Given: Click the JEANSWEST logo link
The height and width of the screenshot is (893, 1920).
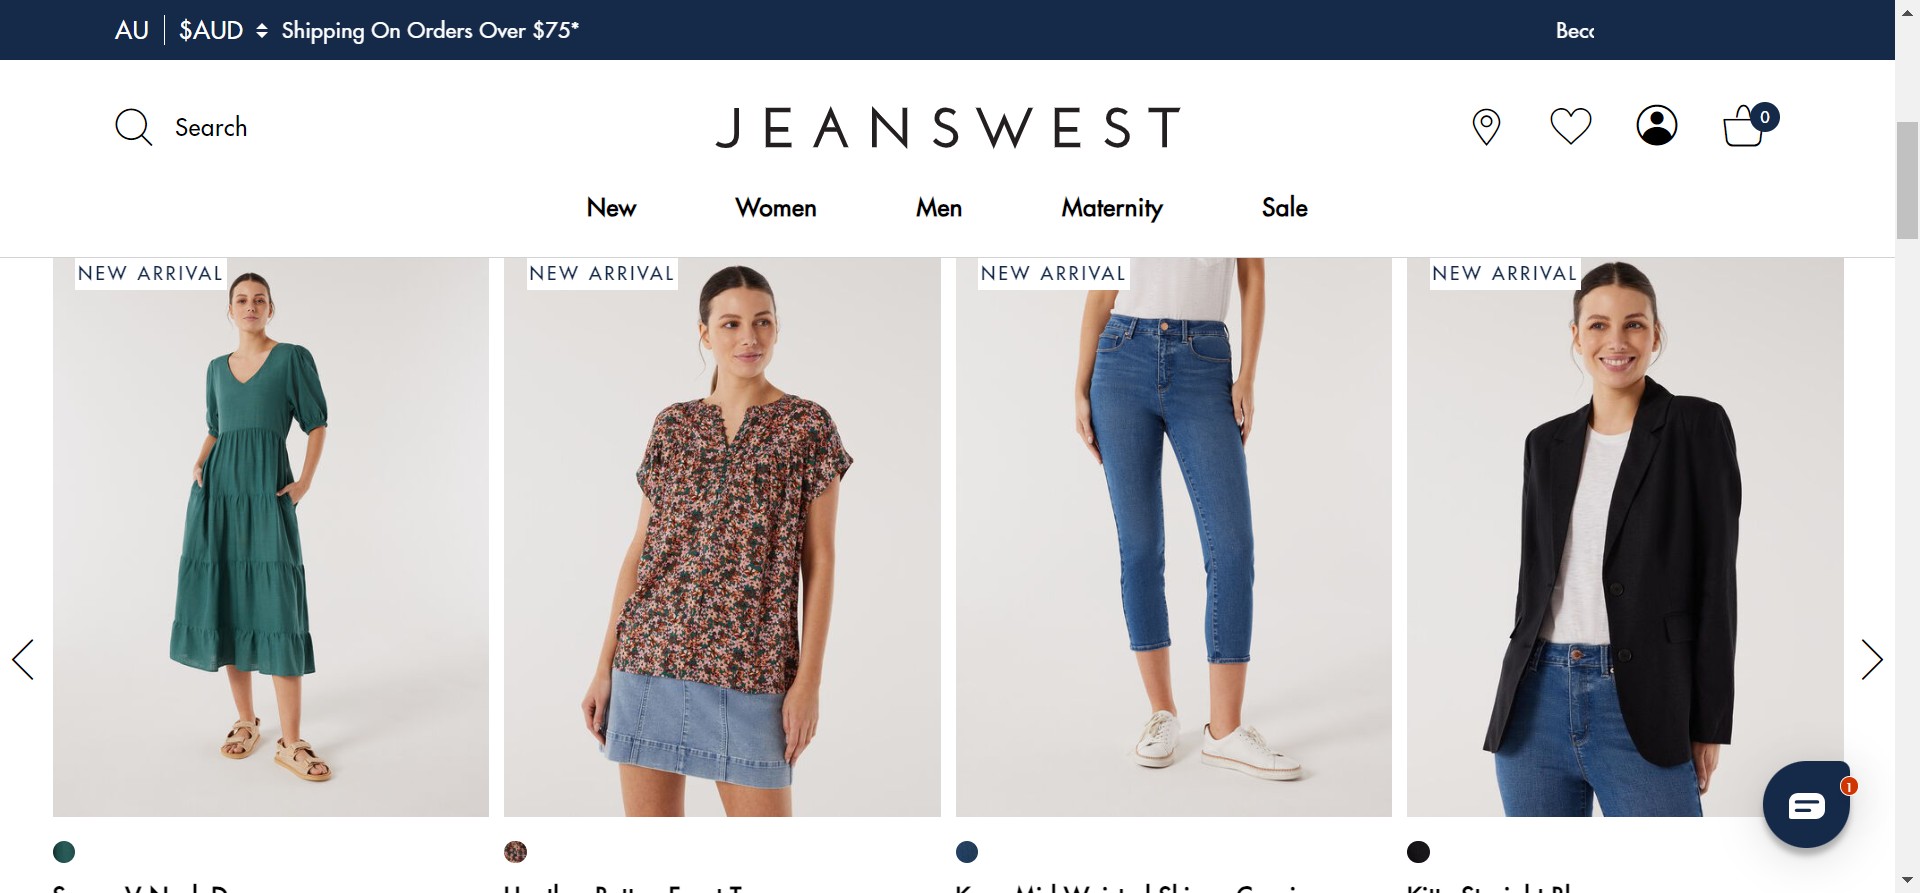Looking at the screenshot, I should [x=948, y=128].
